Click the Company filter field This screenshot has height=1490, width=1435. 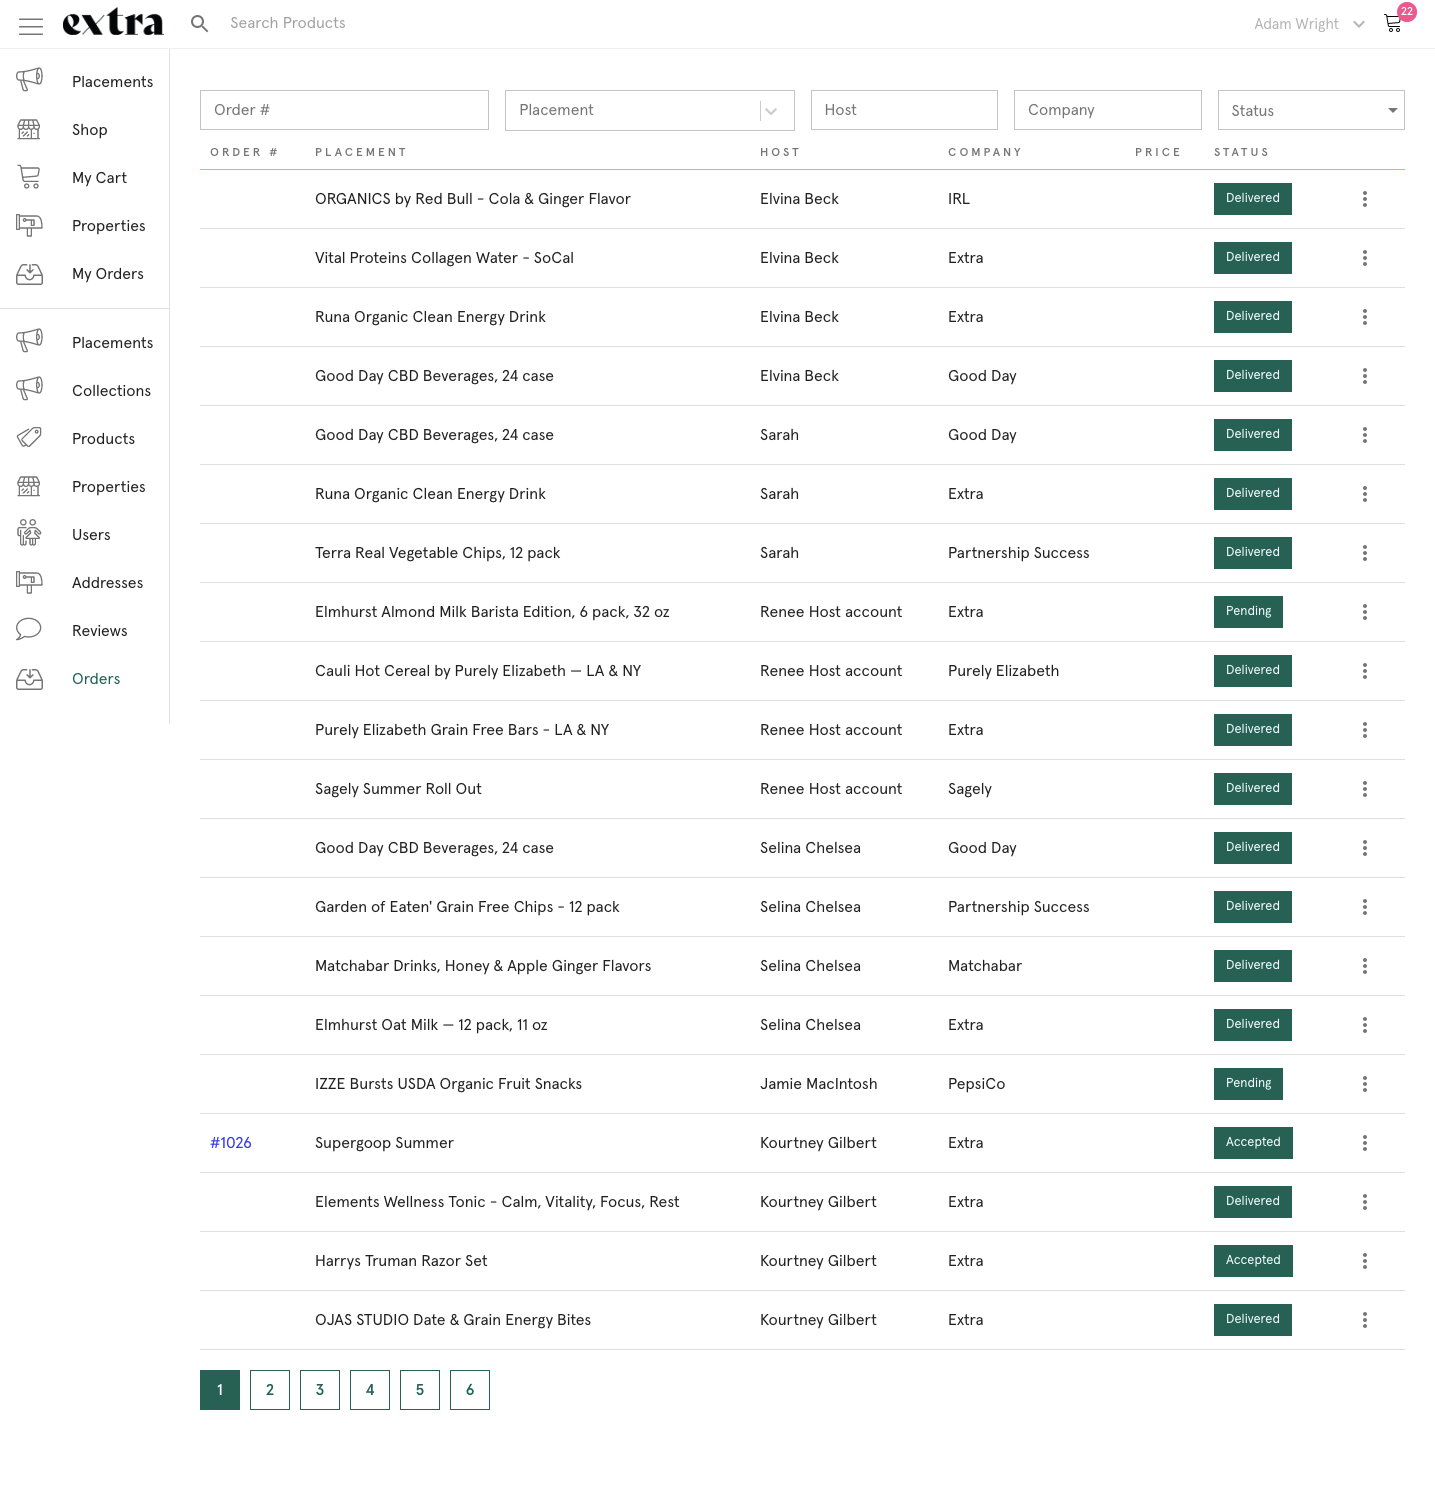[1108, 110]
